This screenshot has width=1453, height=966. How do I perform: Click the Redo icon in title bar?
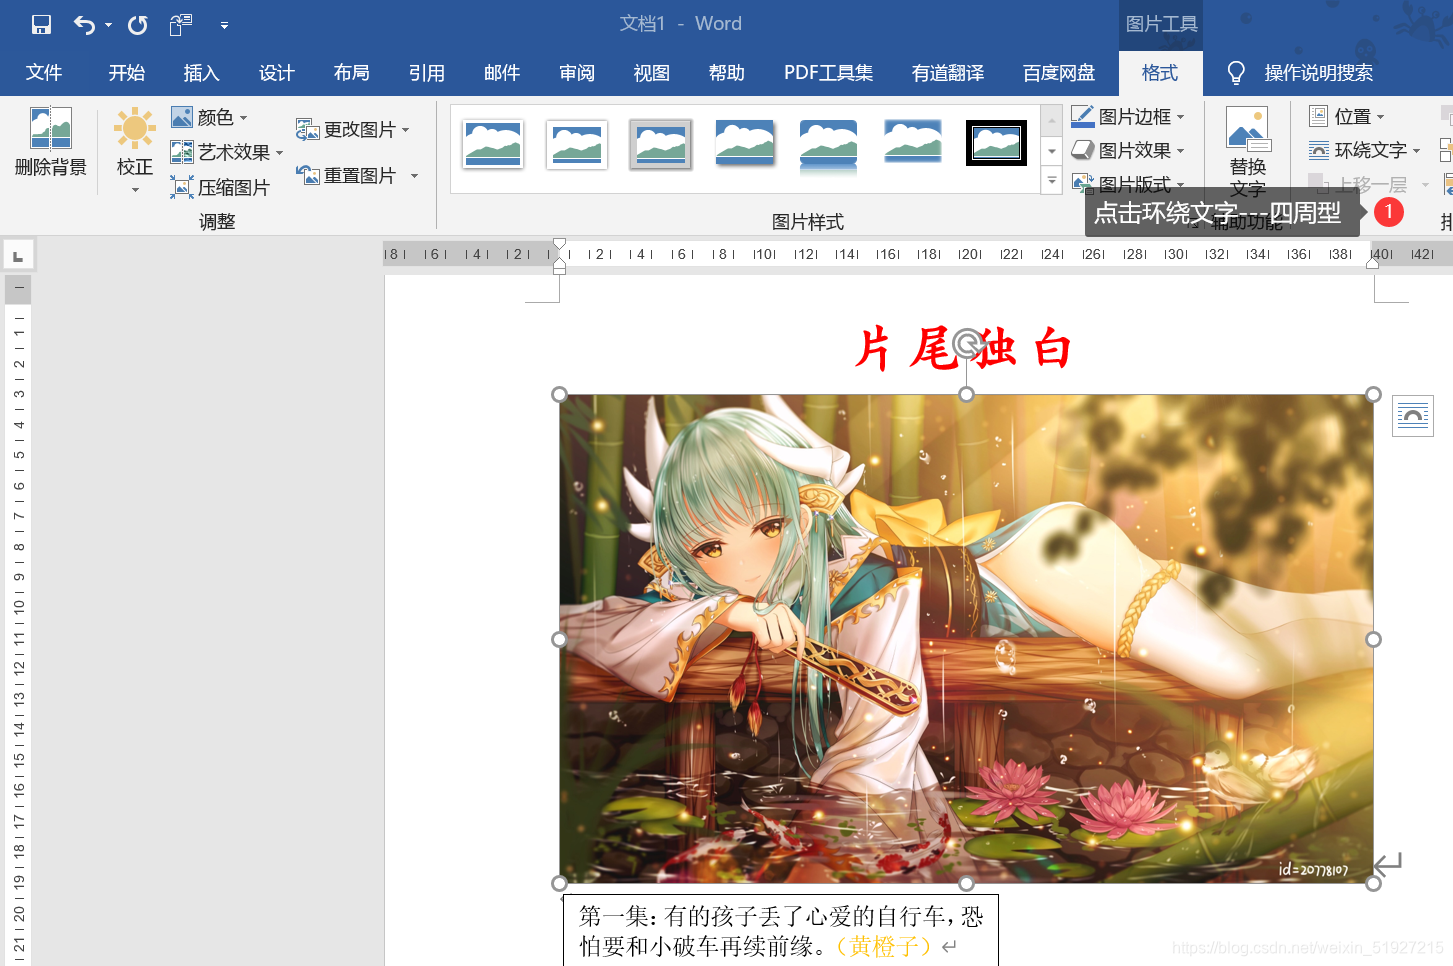coord(138,25)
